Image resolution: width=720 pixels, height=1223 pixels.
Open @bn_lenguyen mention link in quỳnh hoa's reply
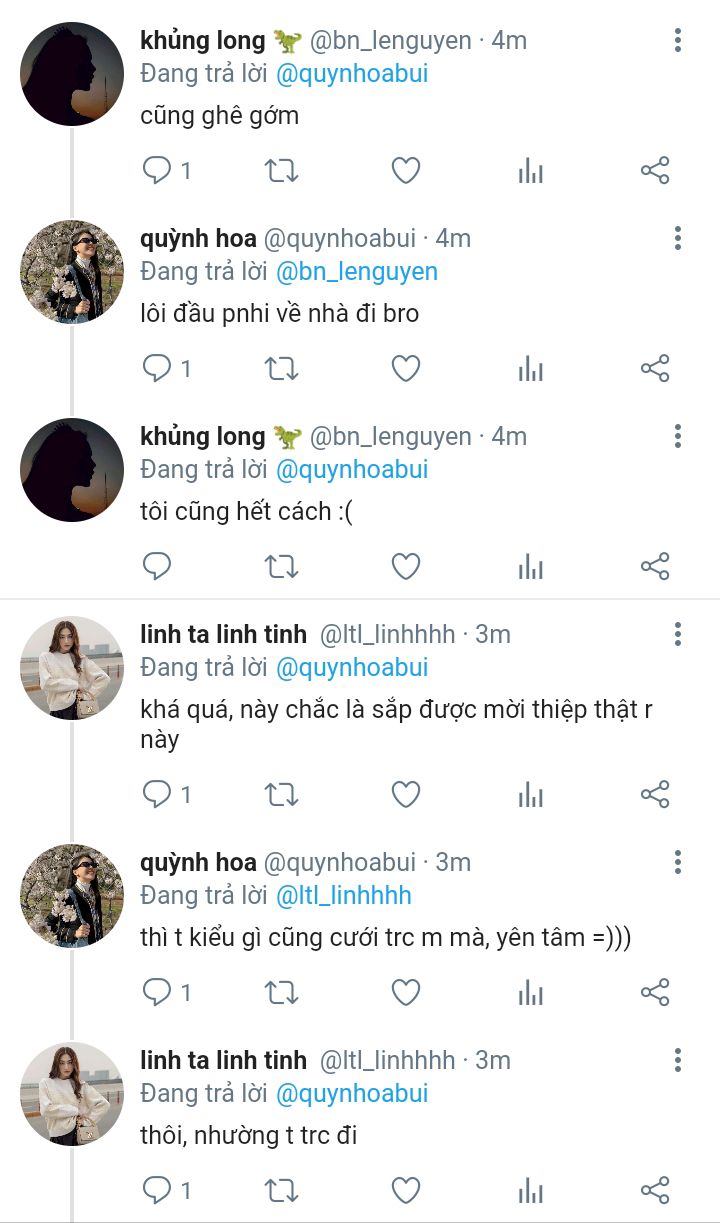(x=357, y=272)
